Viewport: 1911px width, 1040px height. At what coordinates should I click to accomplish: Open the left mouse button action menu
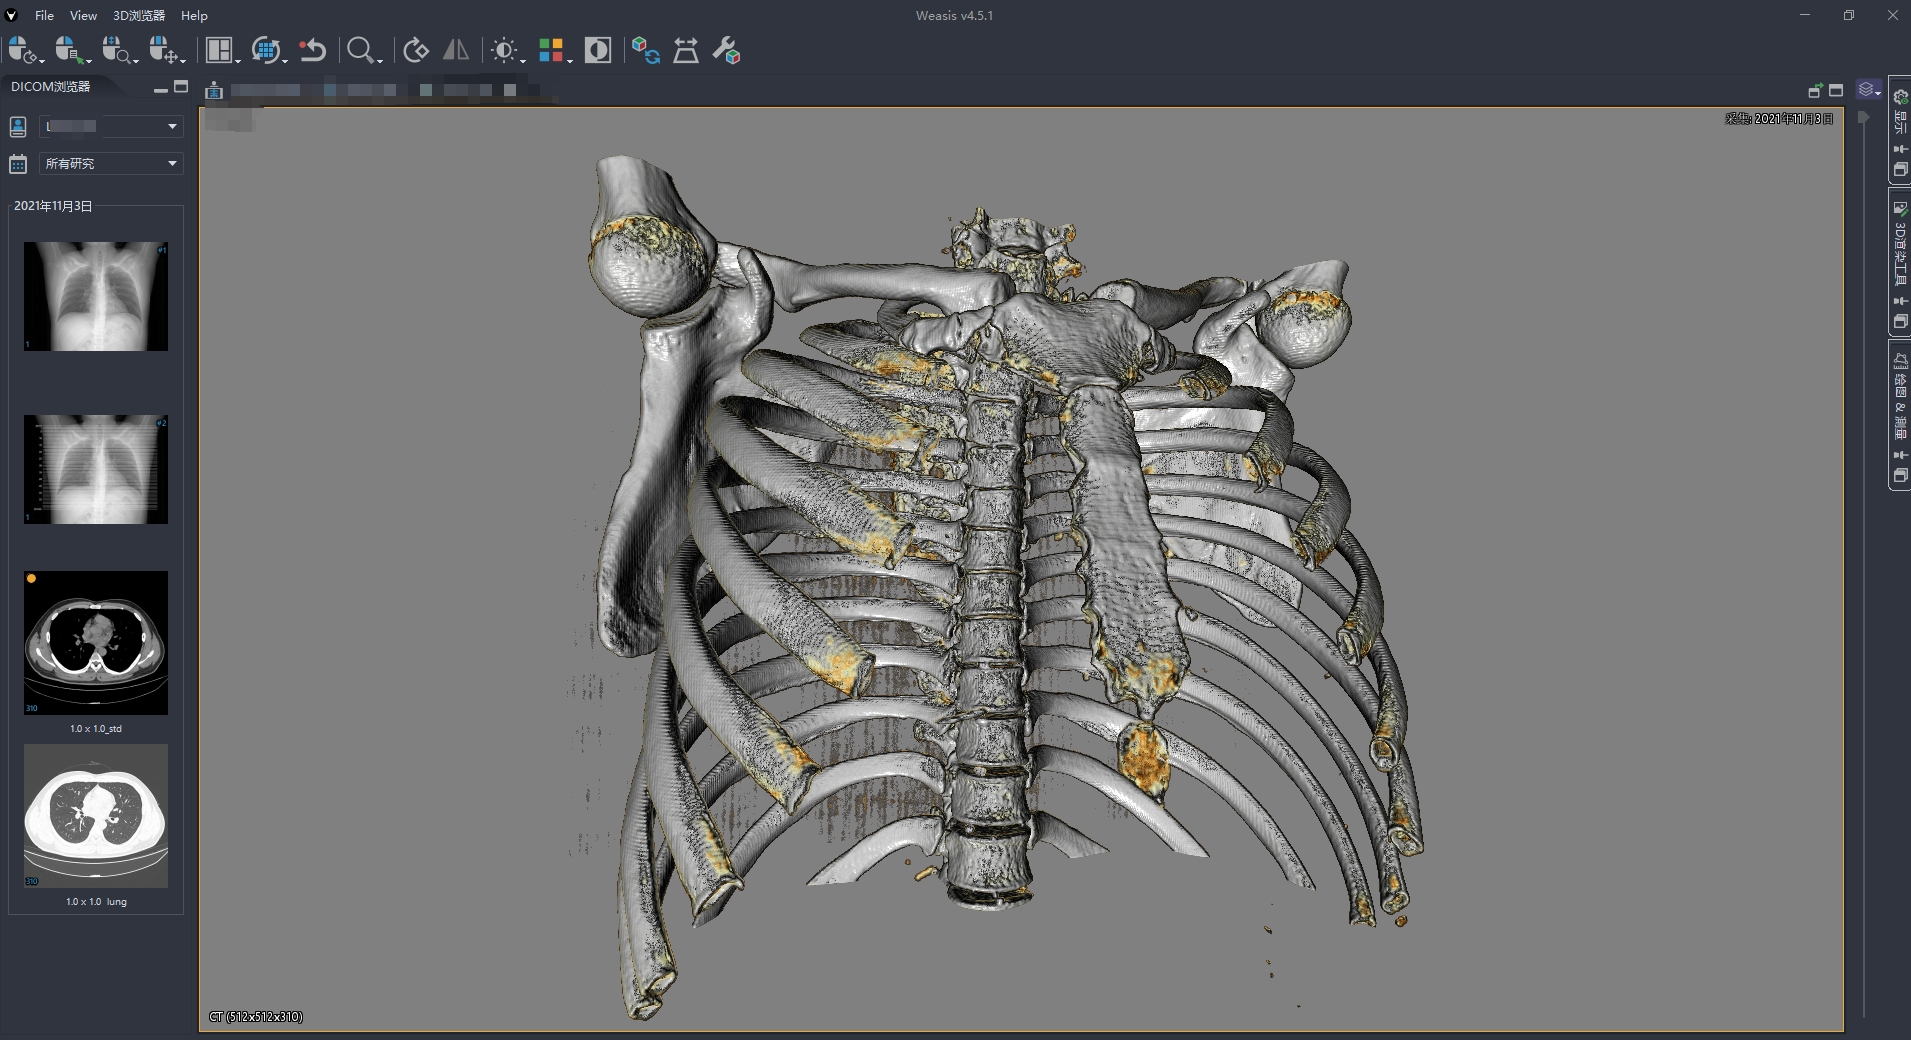[24, 51]
